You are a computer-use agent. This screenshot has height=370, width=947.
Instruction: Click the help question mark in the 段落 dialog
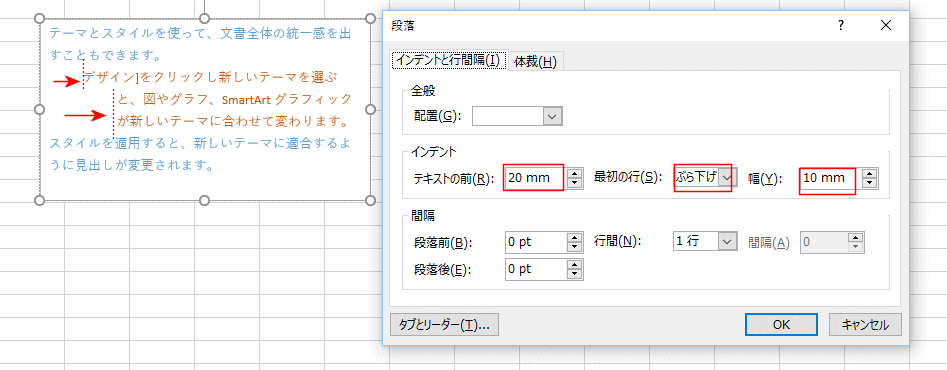click(841, 25)
